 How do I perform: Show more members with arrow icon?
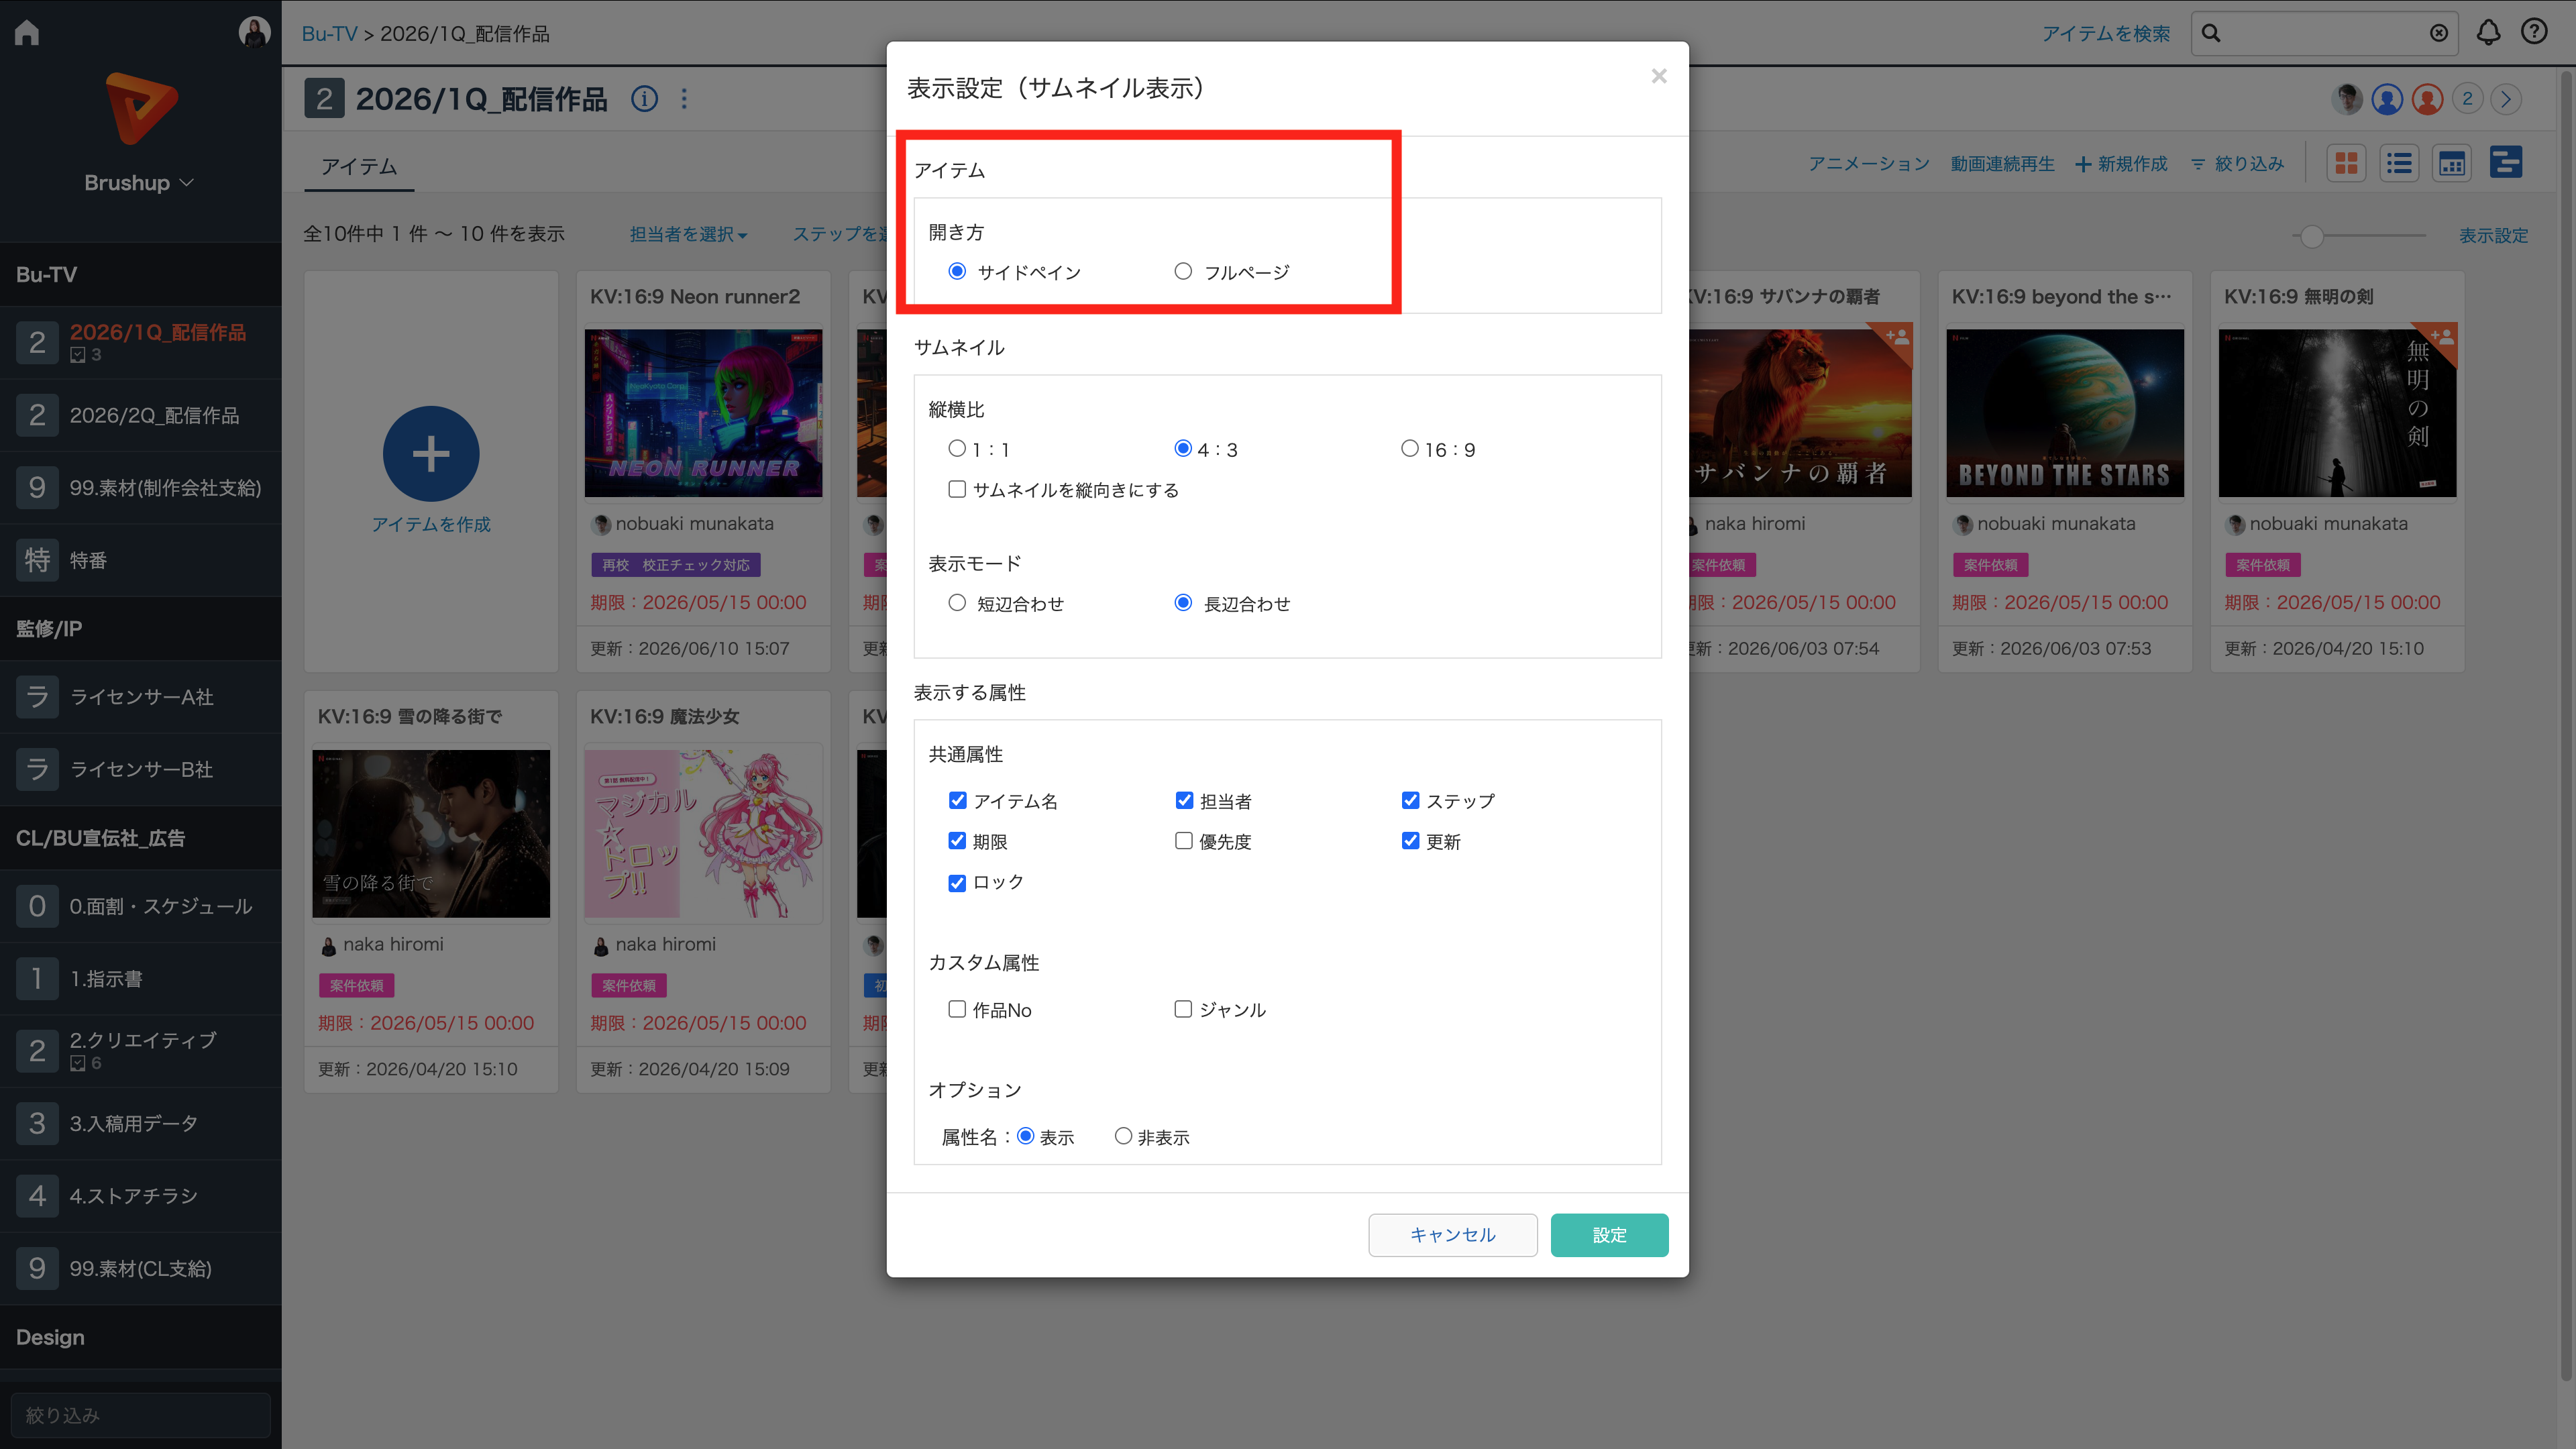(2506, 99)
